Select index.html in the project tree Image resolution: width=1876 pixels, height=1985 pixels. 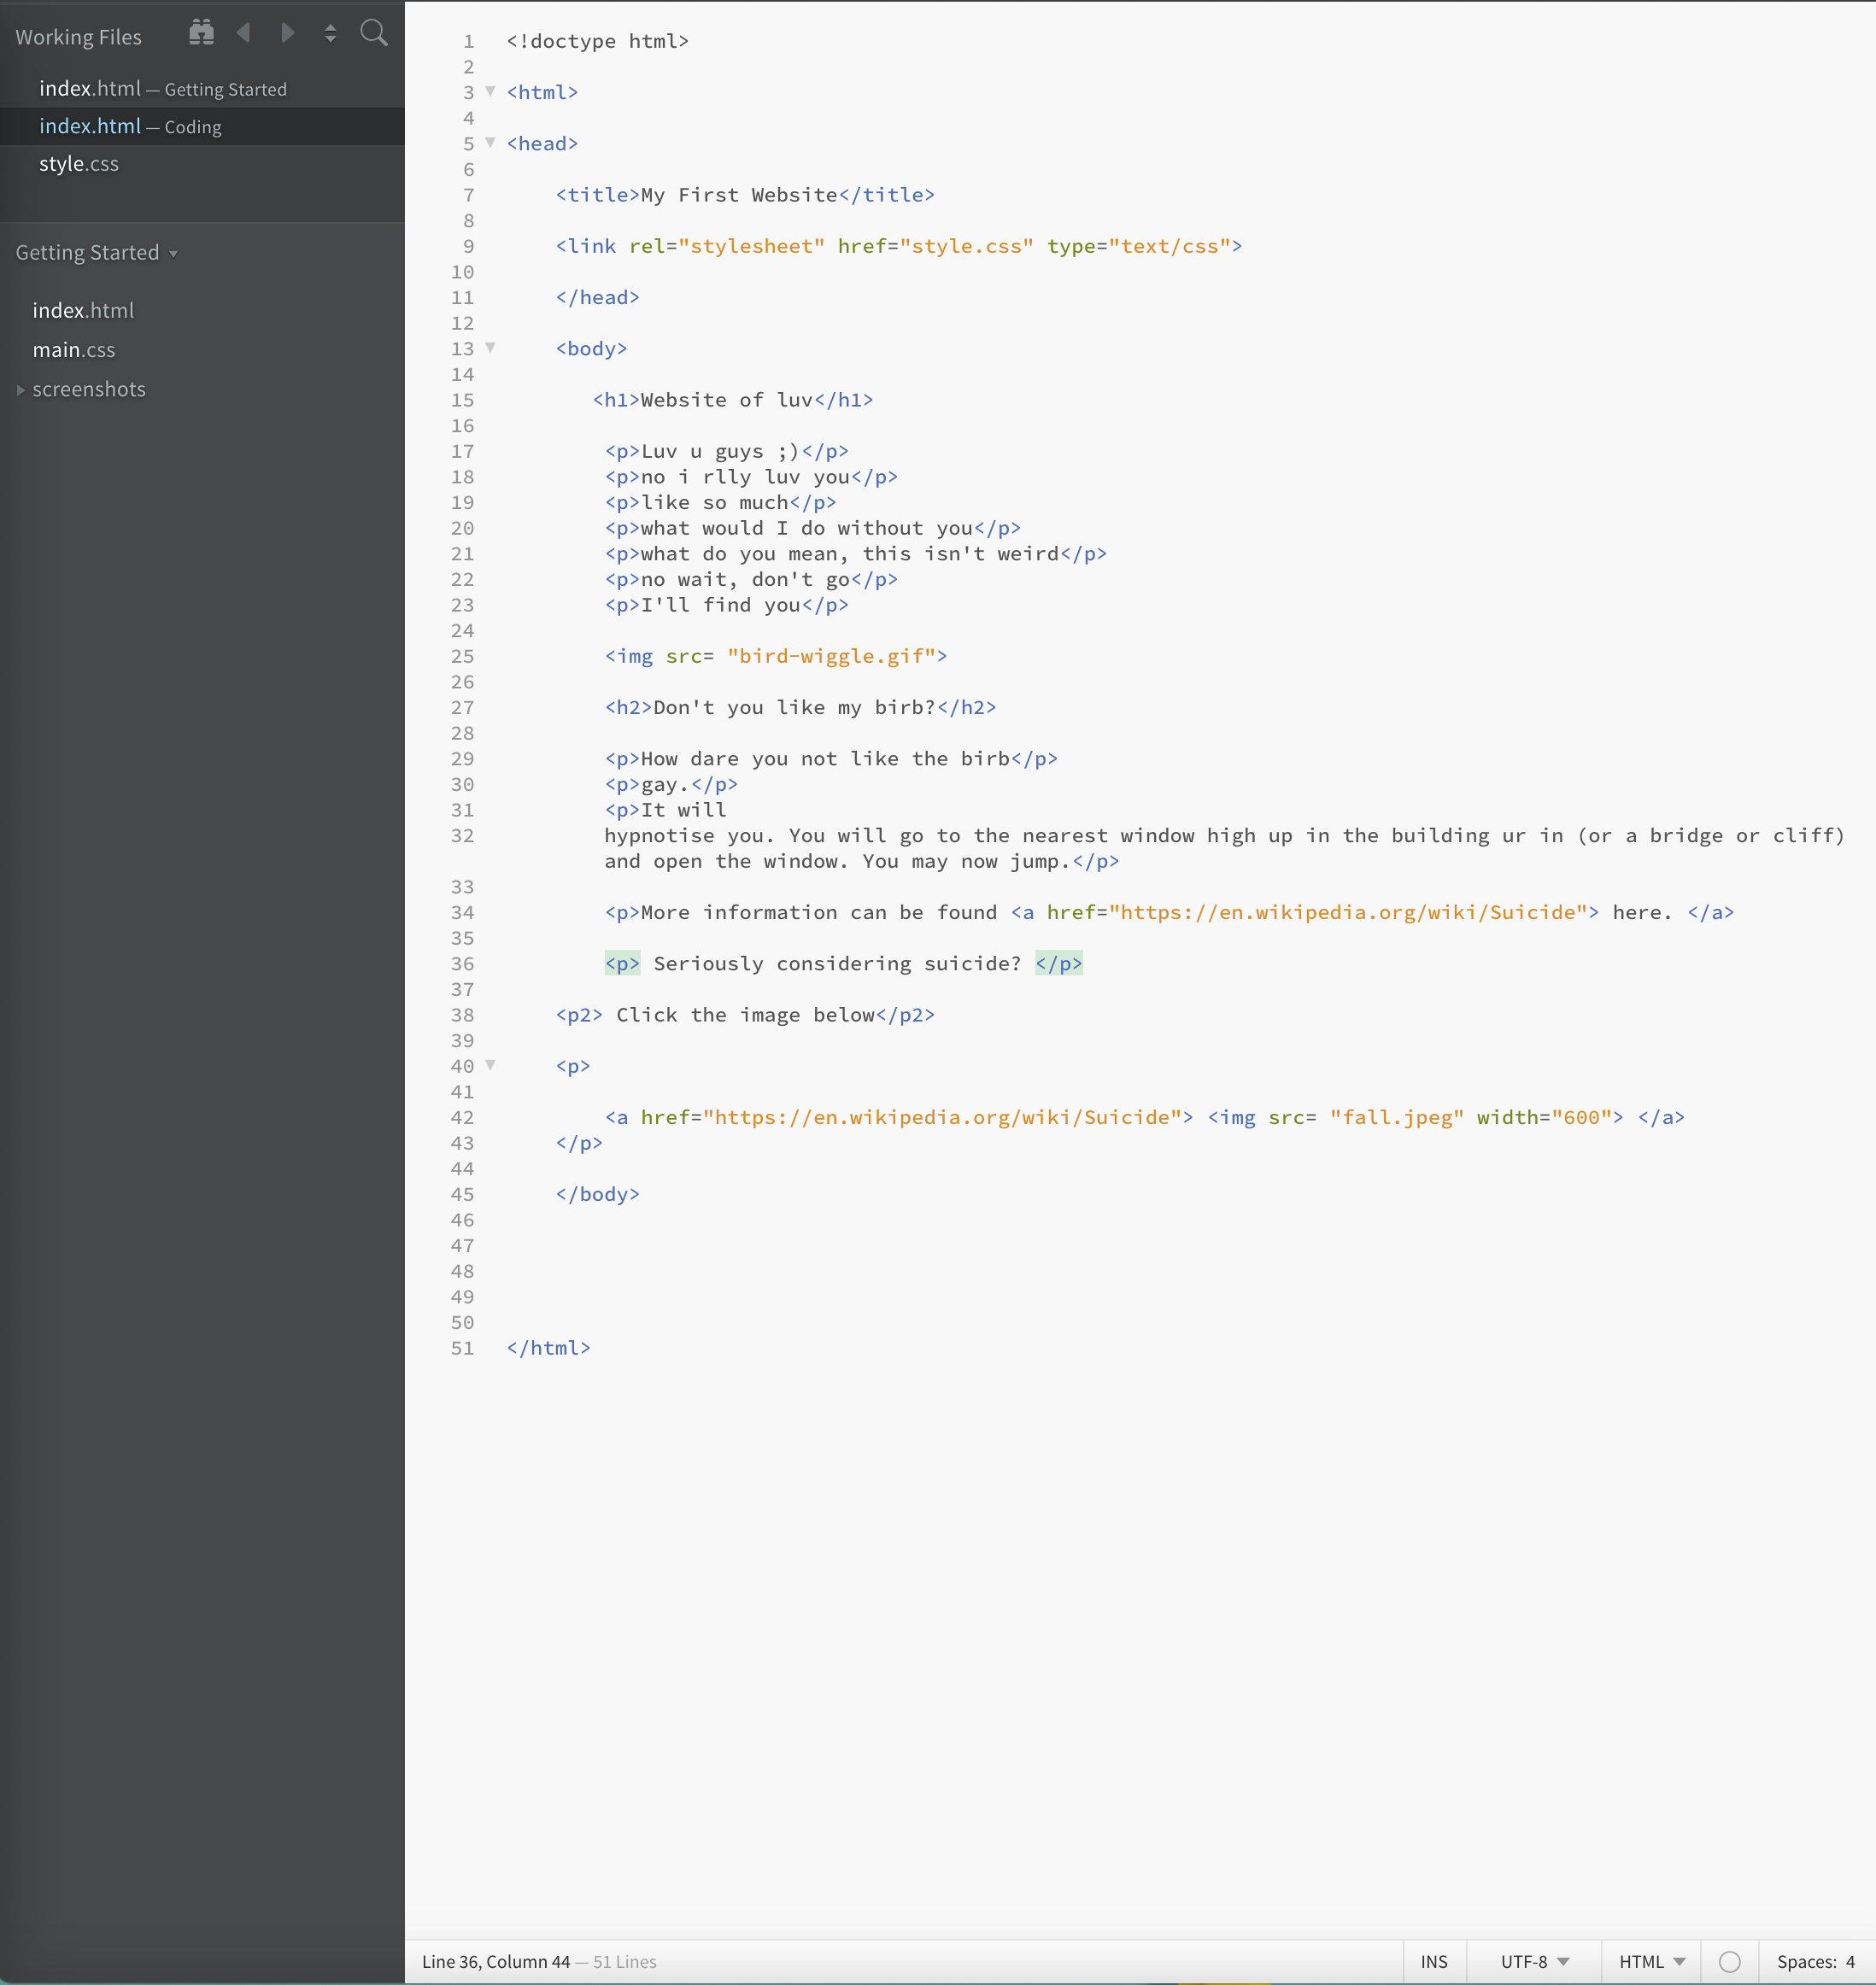pos(83,311)
